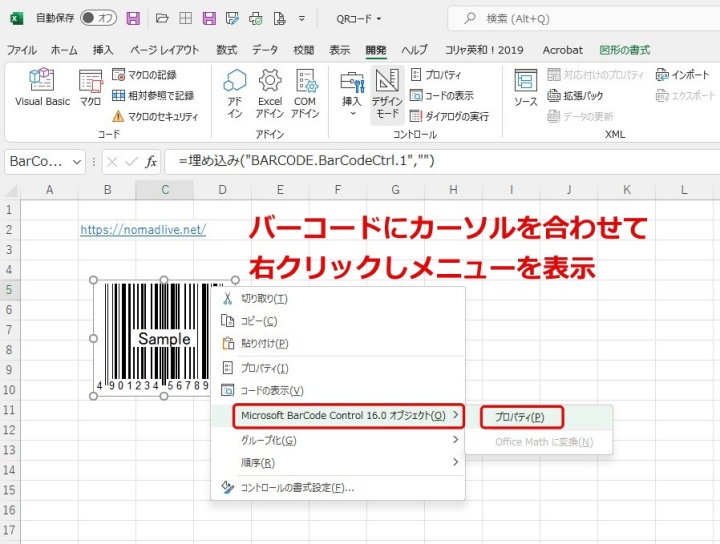The width and height of the screenshot is (720, 544).
Task: Switch to the 表示 tab
Action: 339,50
